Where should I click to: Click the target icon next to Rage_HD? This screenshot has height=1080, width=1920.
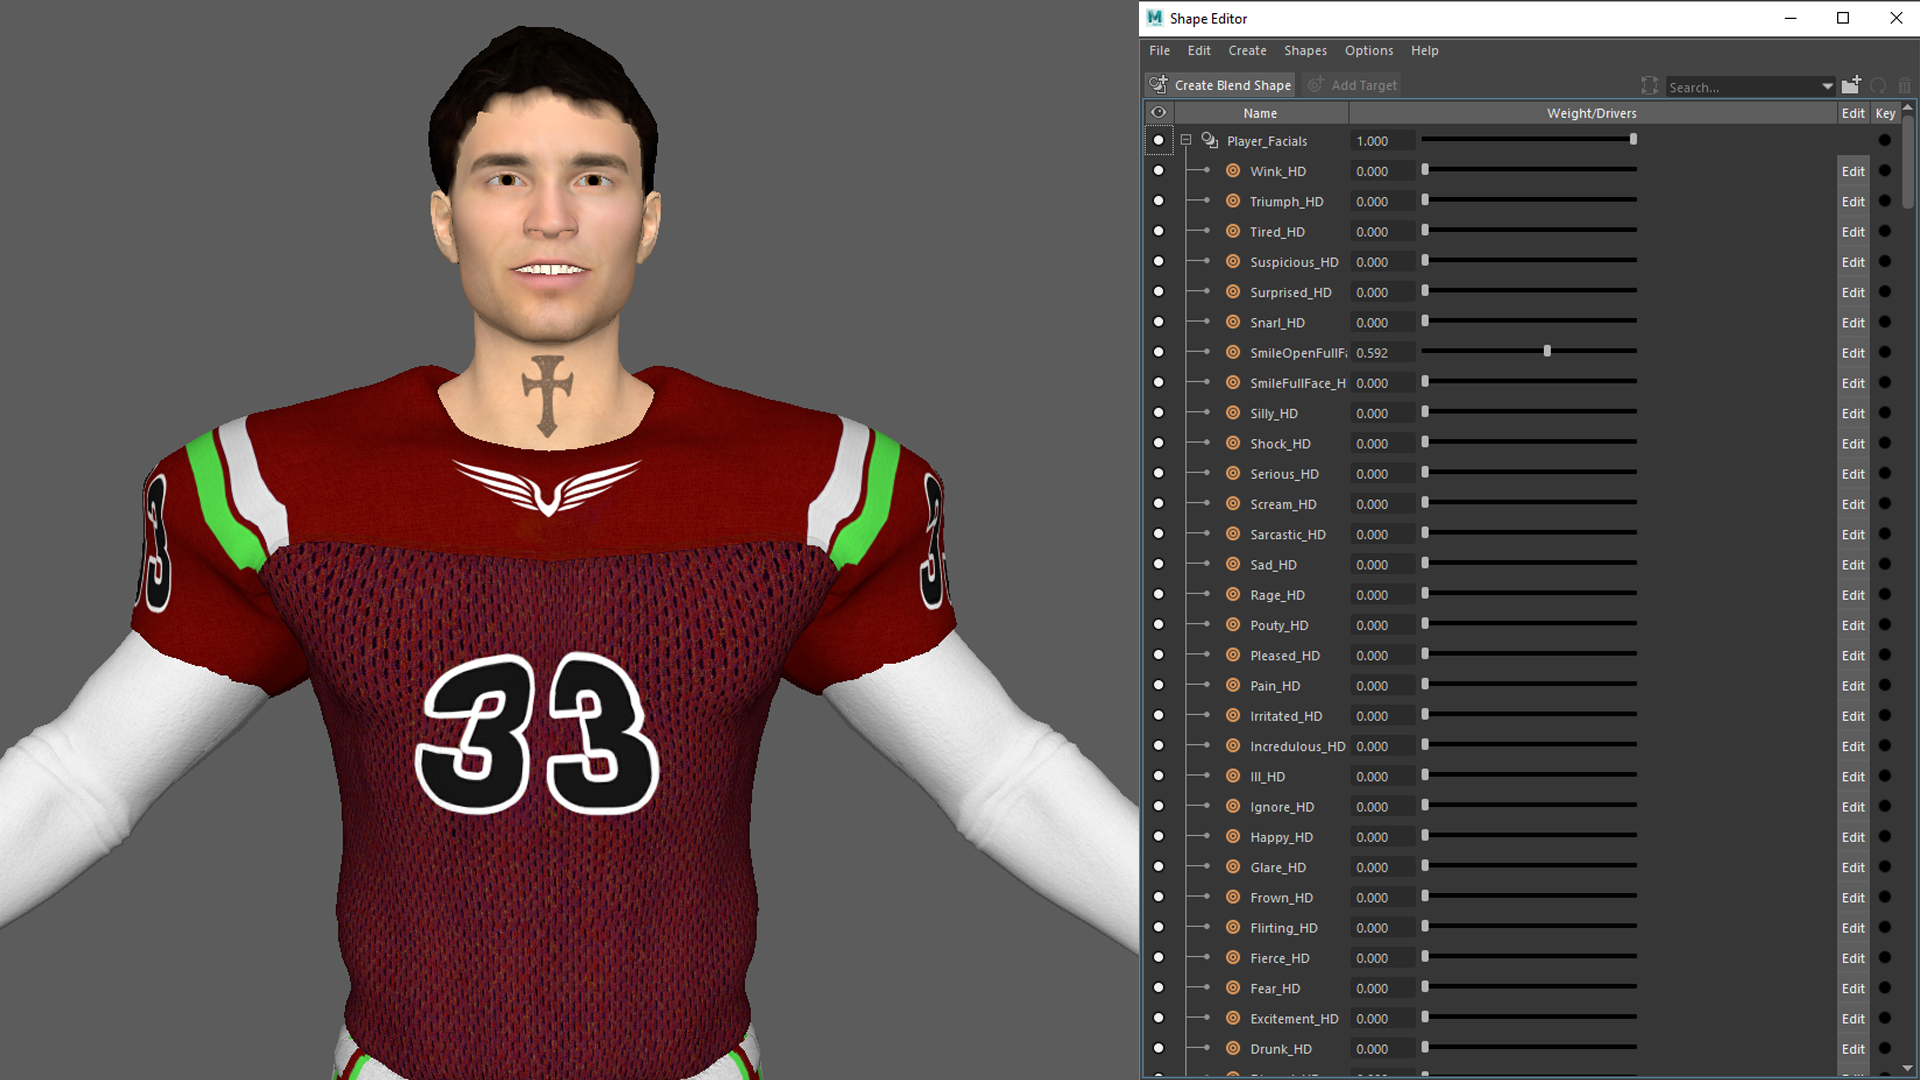pyautogui.click(x=1233, y=595)
